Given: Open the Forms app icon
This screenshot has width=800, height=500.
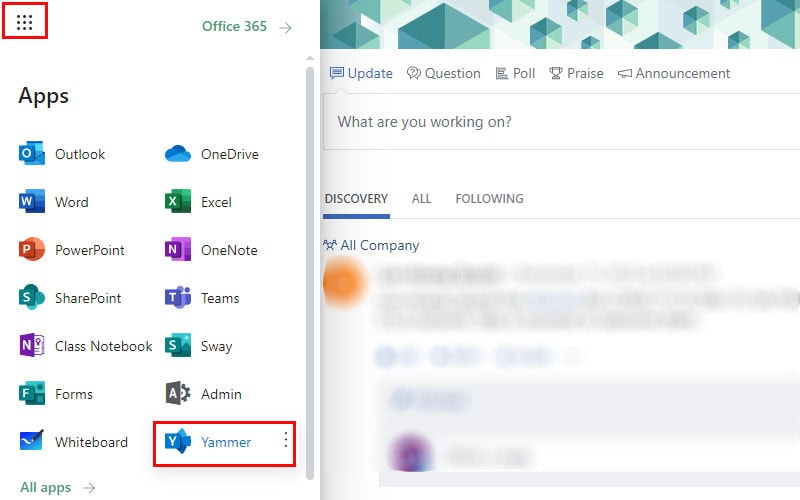Looking at the screenshot, I should (x=32, y=393).
